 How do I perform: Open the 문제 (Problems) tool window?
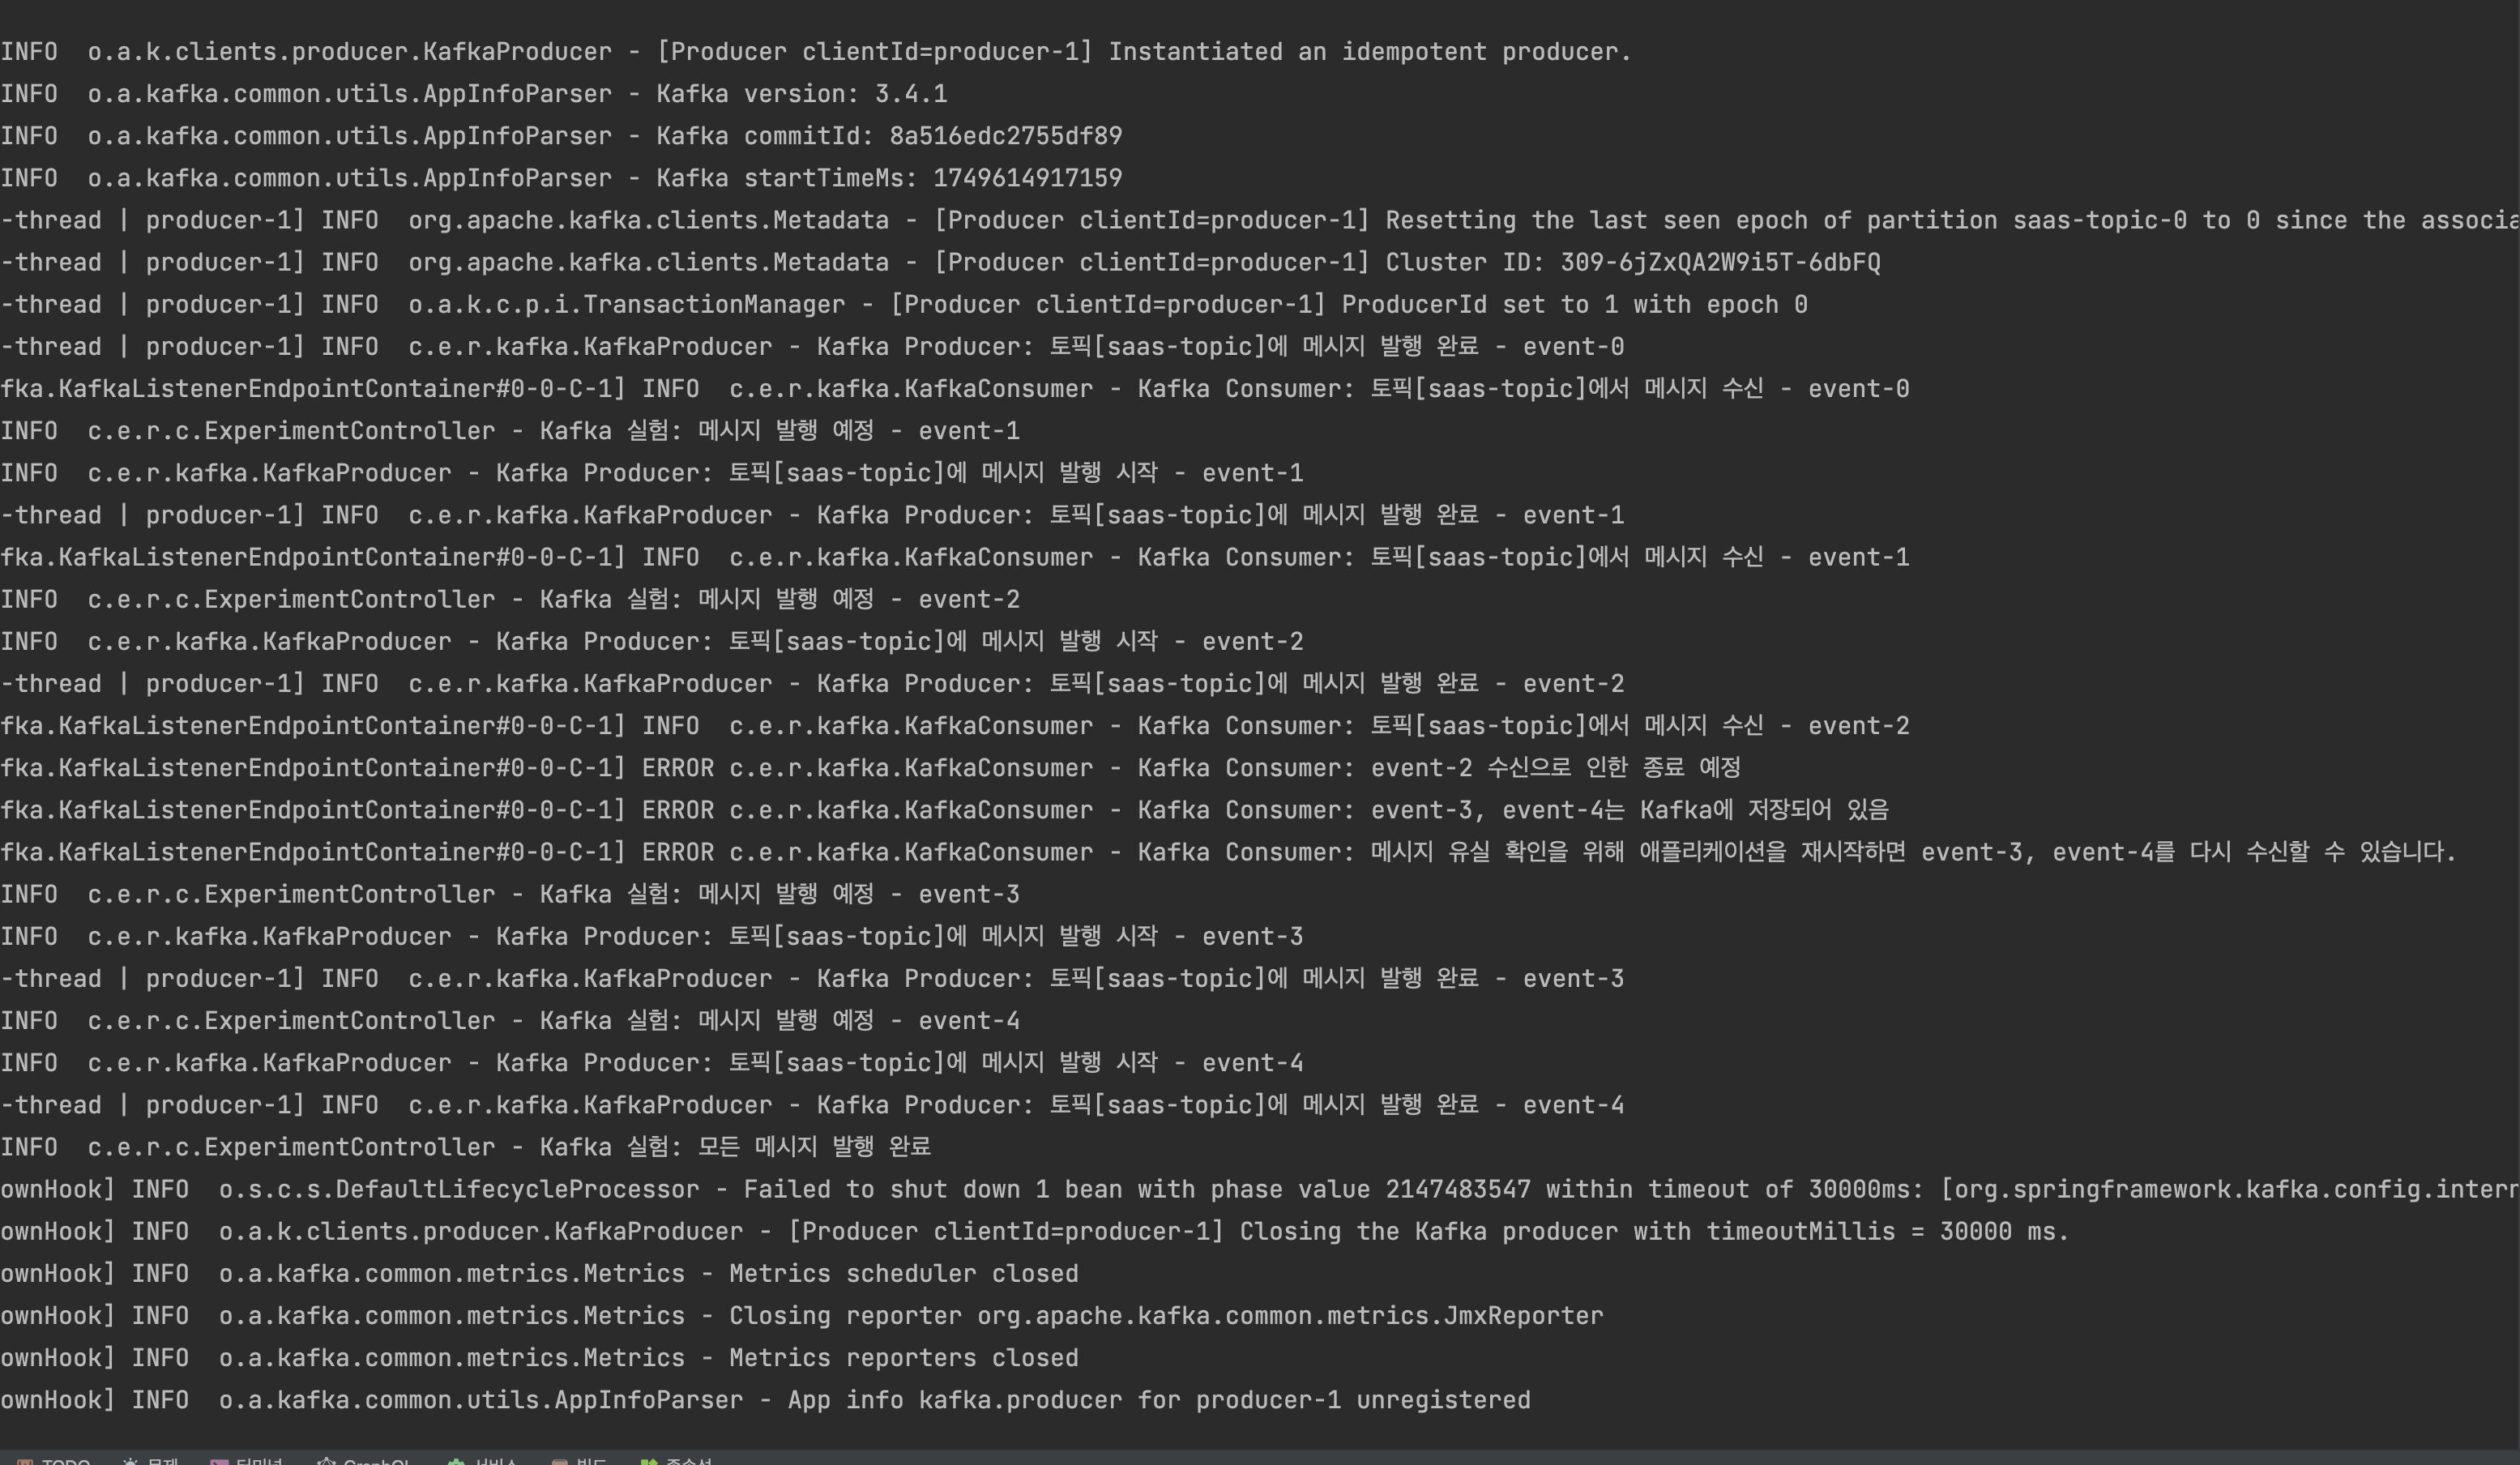click(x=150, y=1461)
